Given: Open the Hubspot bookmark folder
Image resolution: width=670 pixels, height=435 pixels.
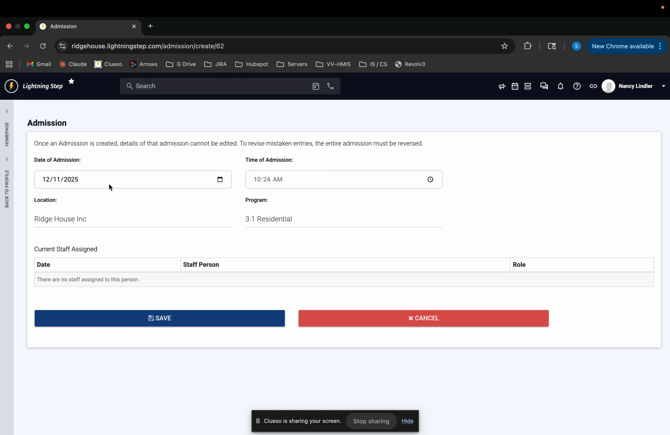Looking at the screenshot, I should [252, 64].
